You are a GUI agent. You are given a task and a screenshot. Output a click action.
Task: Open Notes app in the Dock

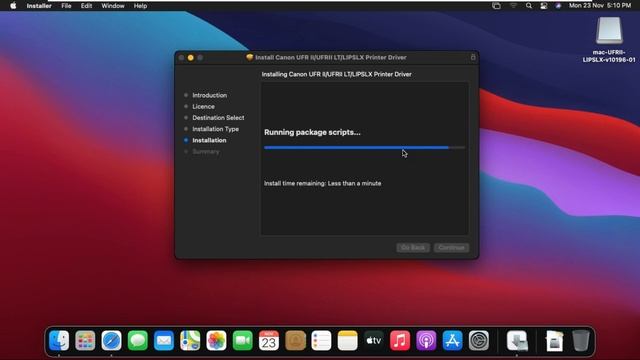click(347, 340)
